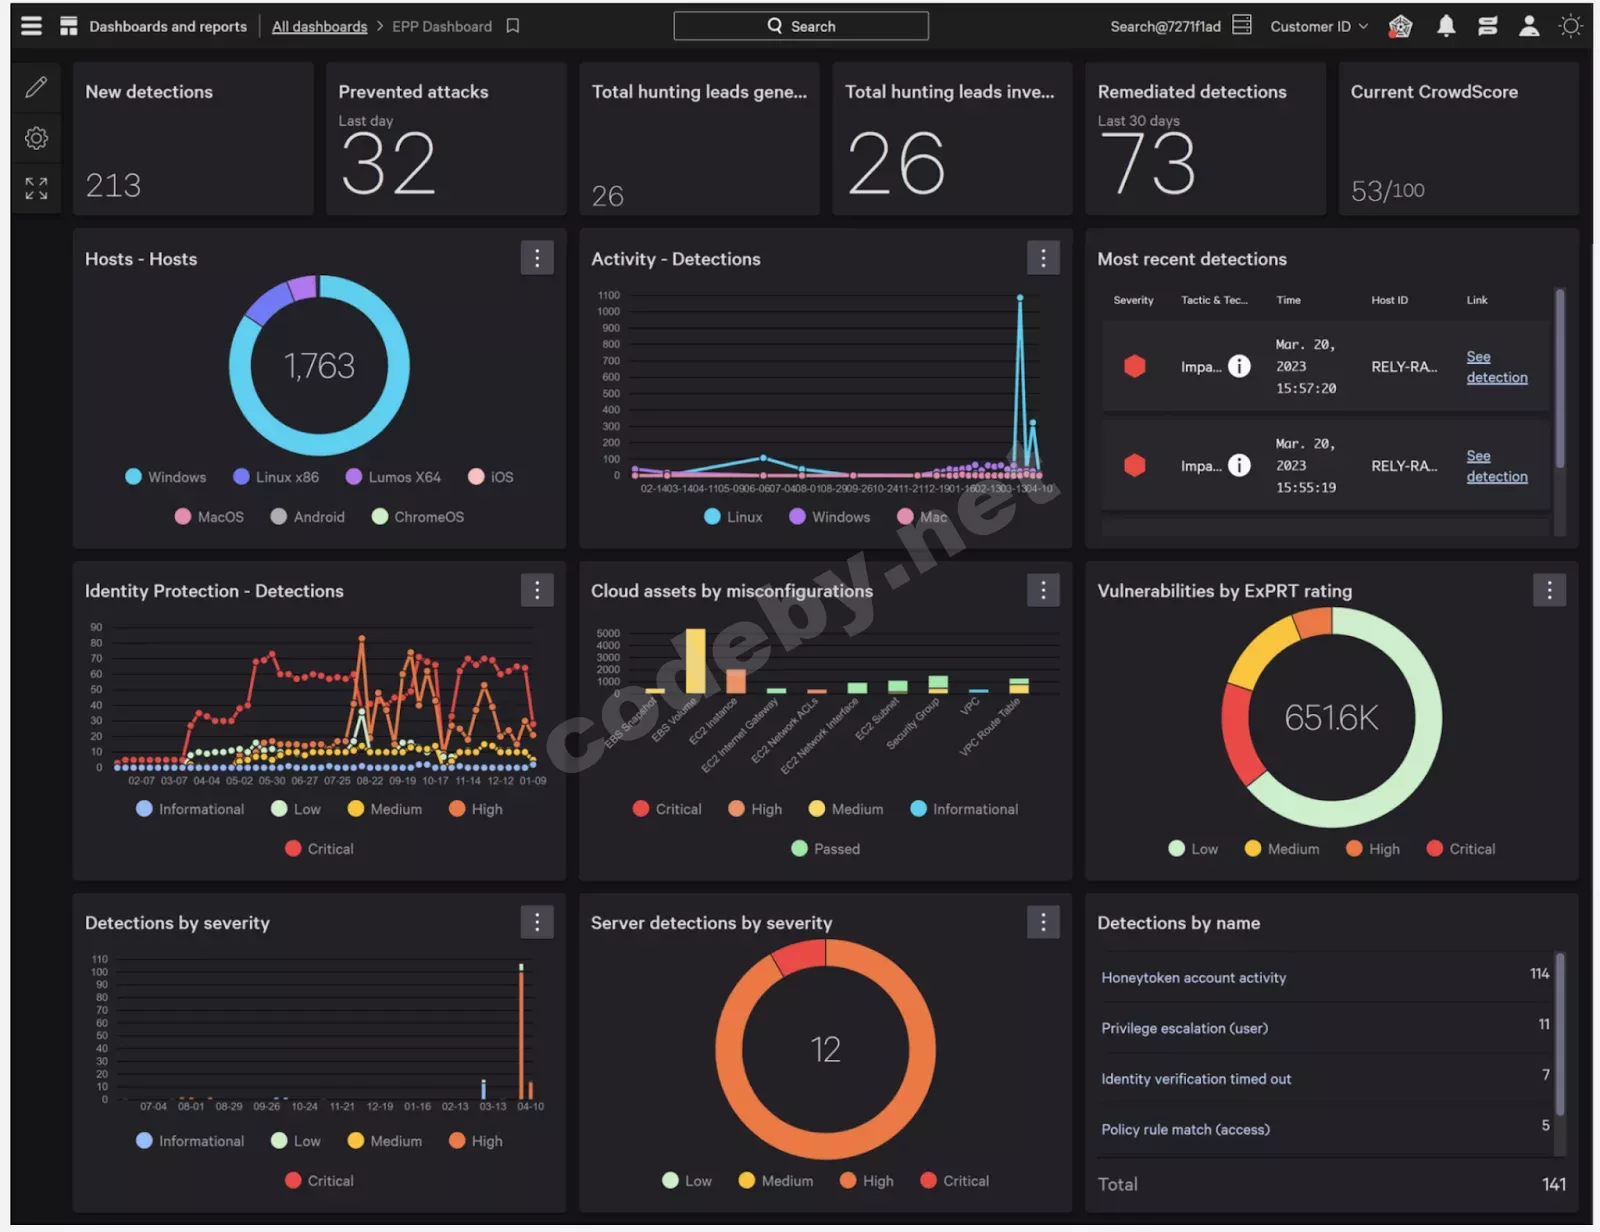Viewport: 1600px width, 1232px height.
Task: Toggle MacOS in the Hosts legend
Action: 209,517
